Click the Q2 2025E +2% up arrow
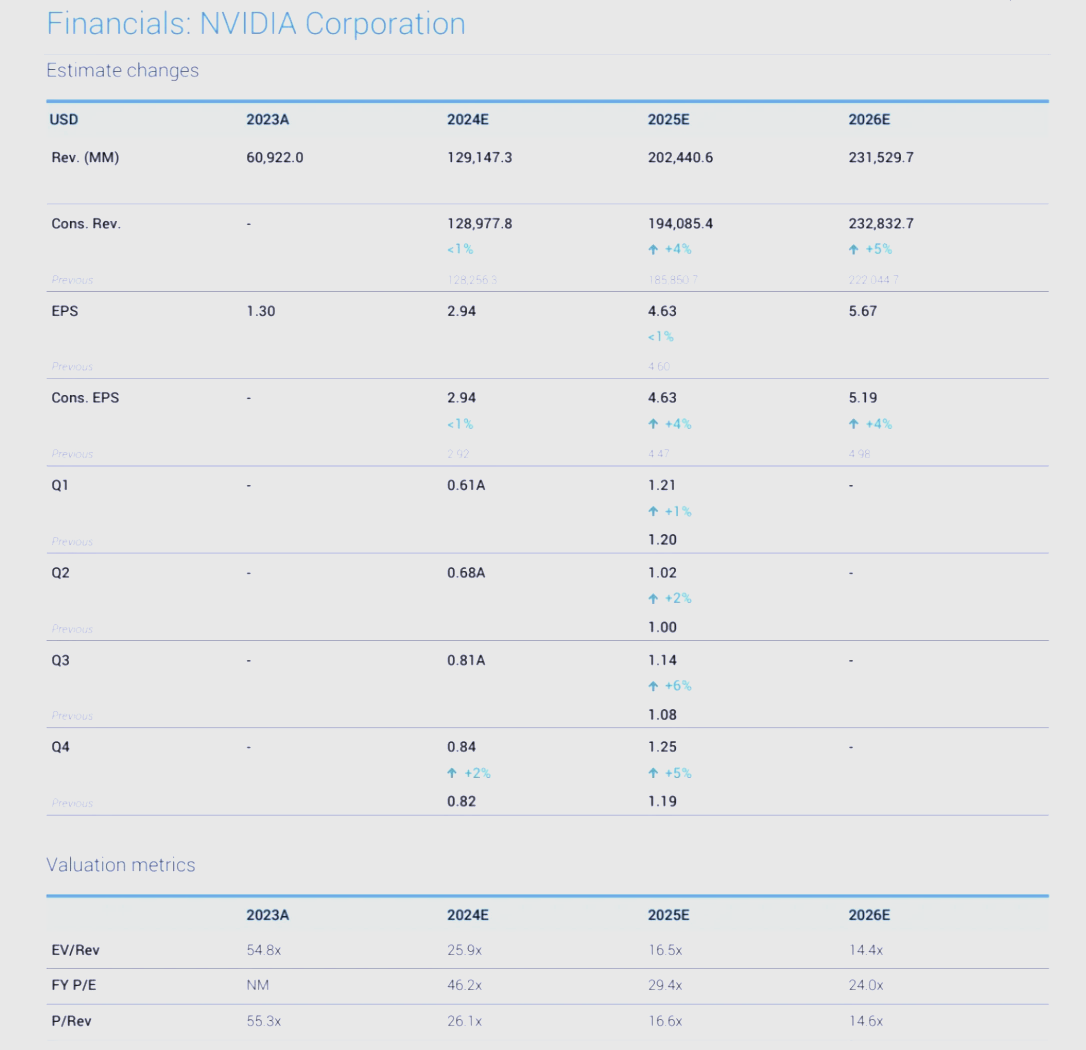 (653, 599)
